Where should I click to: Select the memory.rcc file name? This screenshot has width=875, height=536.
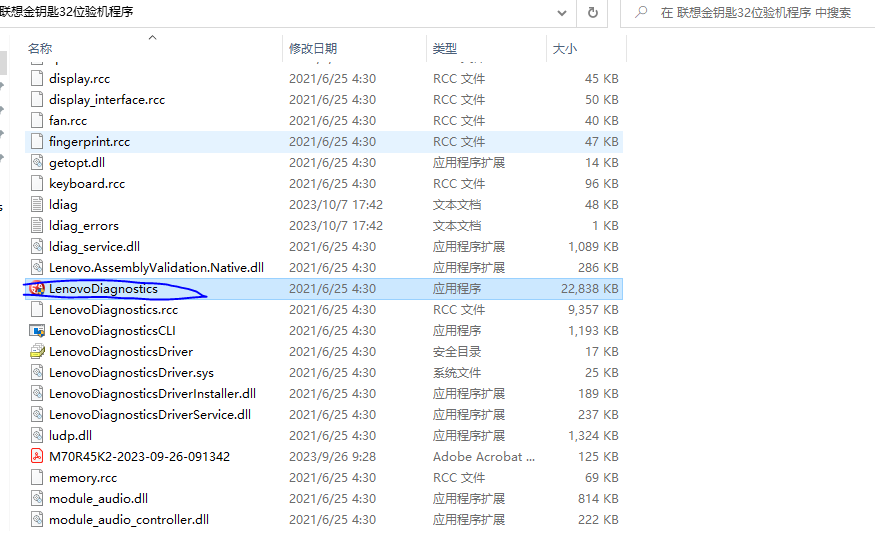point(83,478)
